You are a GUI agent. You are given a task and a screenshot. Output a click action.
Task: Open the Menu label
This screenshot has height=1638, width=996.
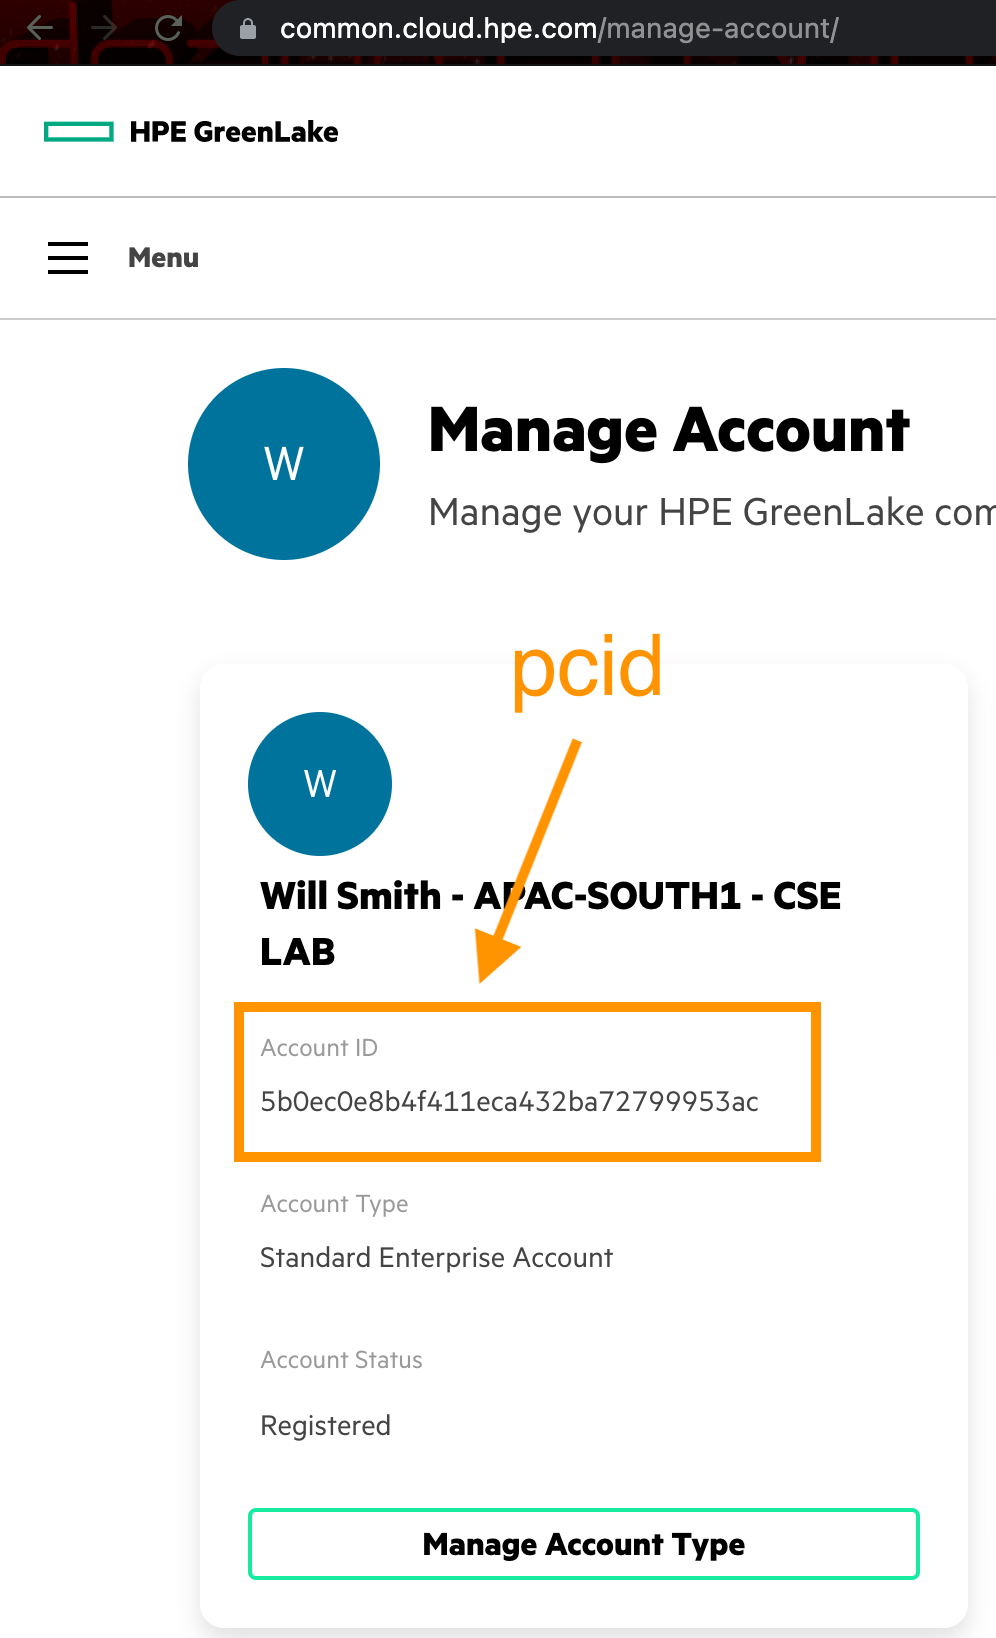click(x=163, y=258)
